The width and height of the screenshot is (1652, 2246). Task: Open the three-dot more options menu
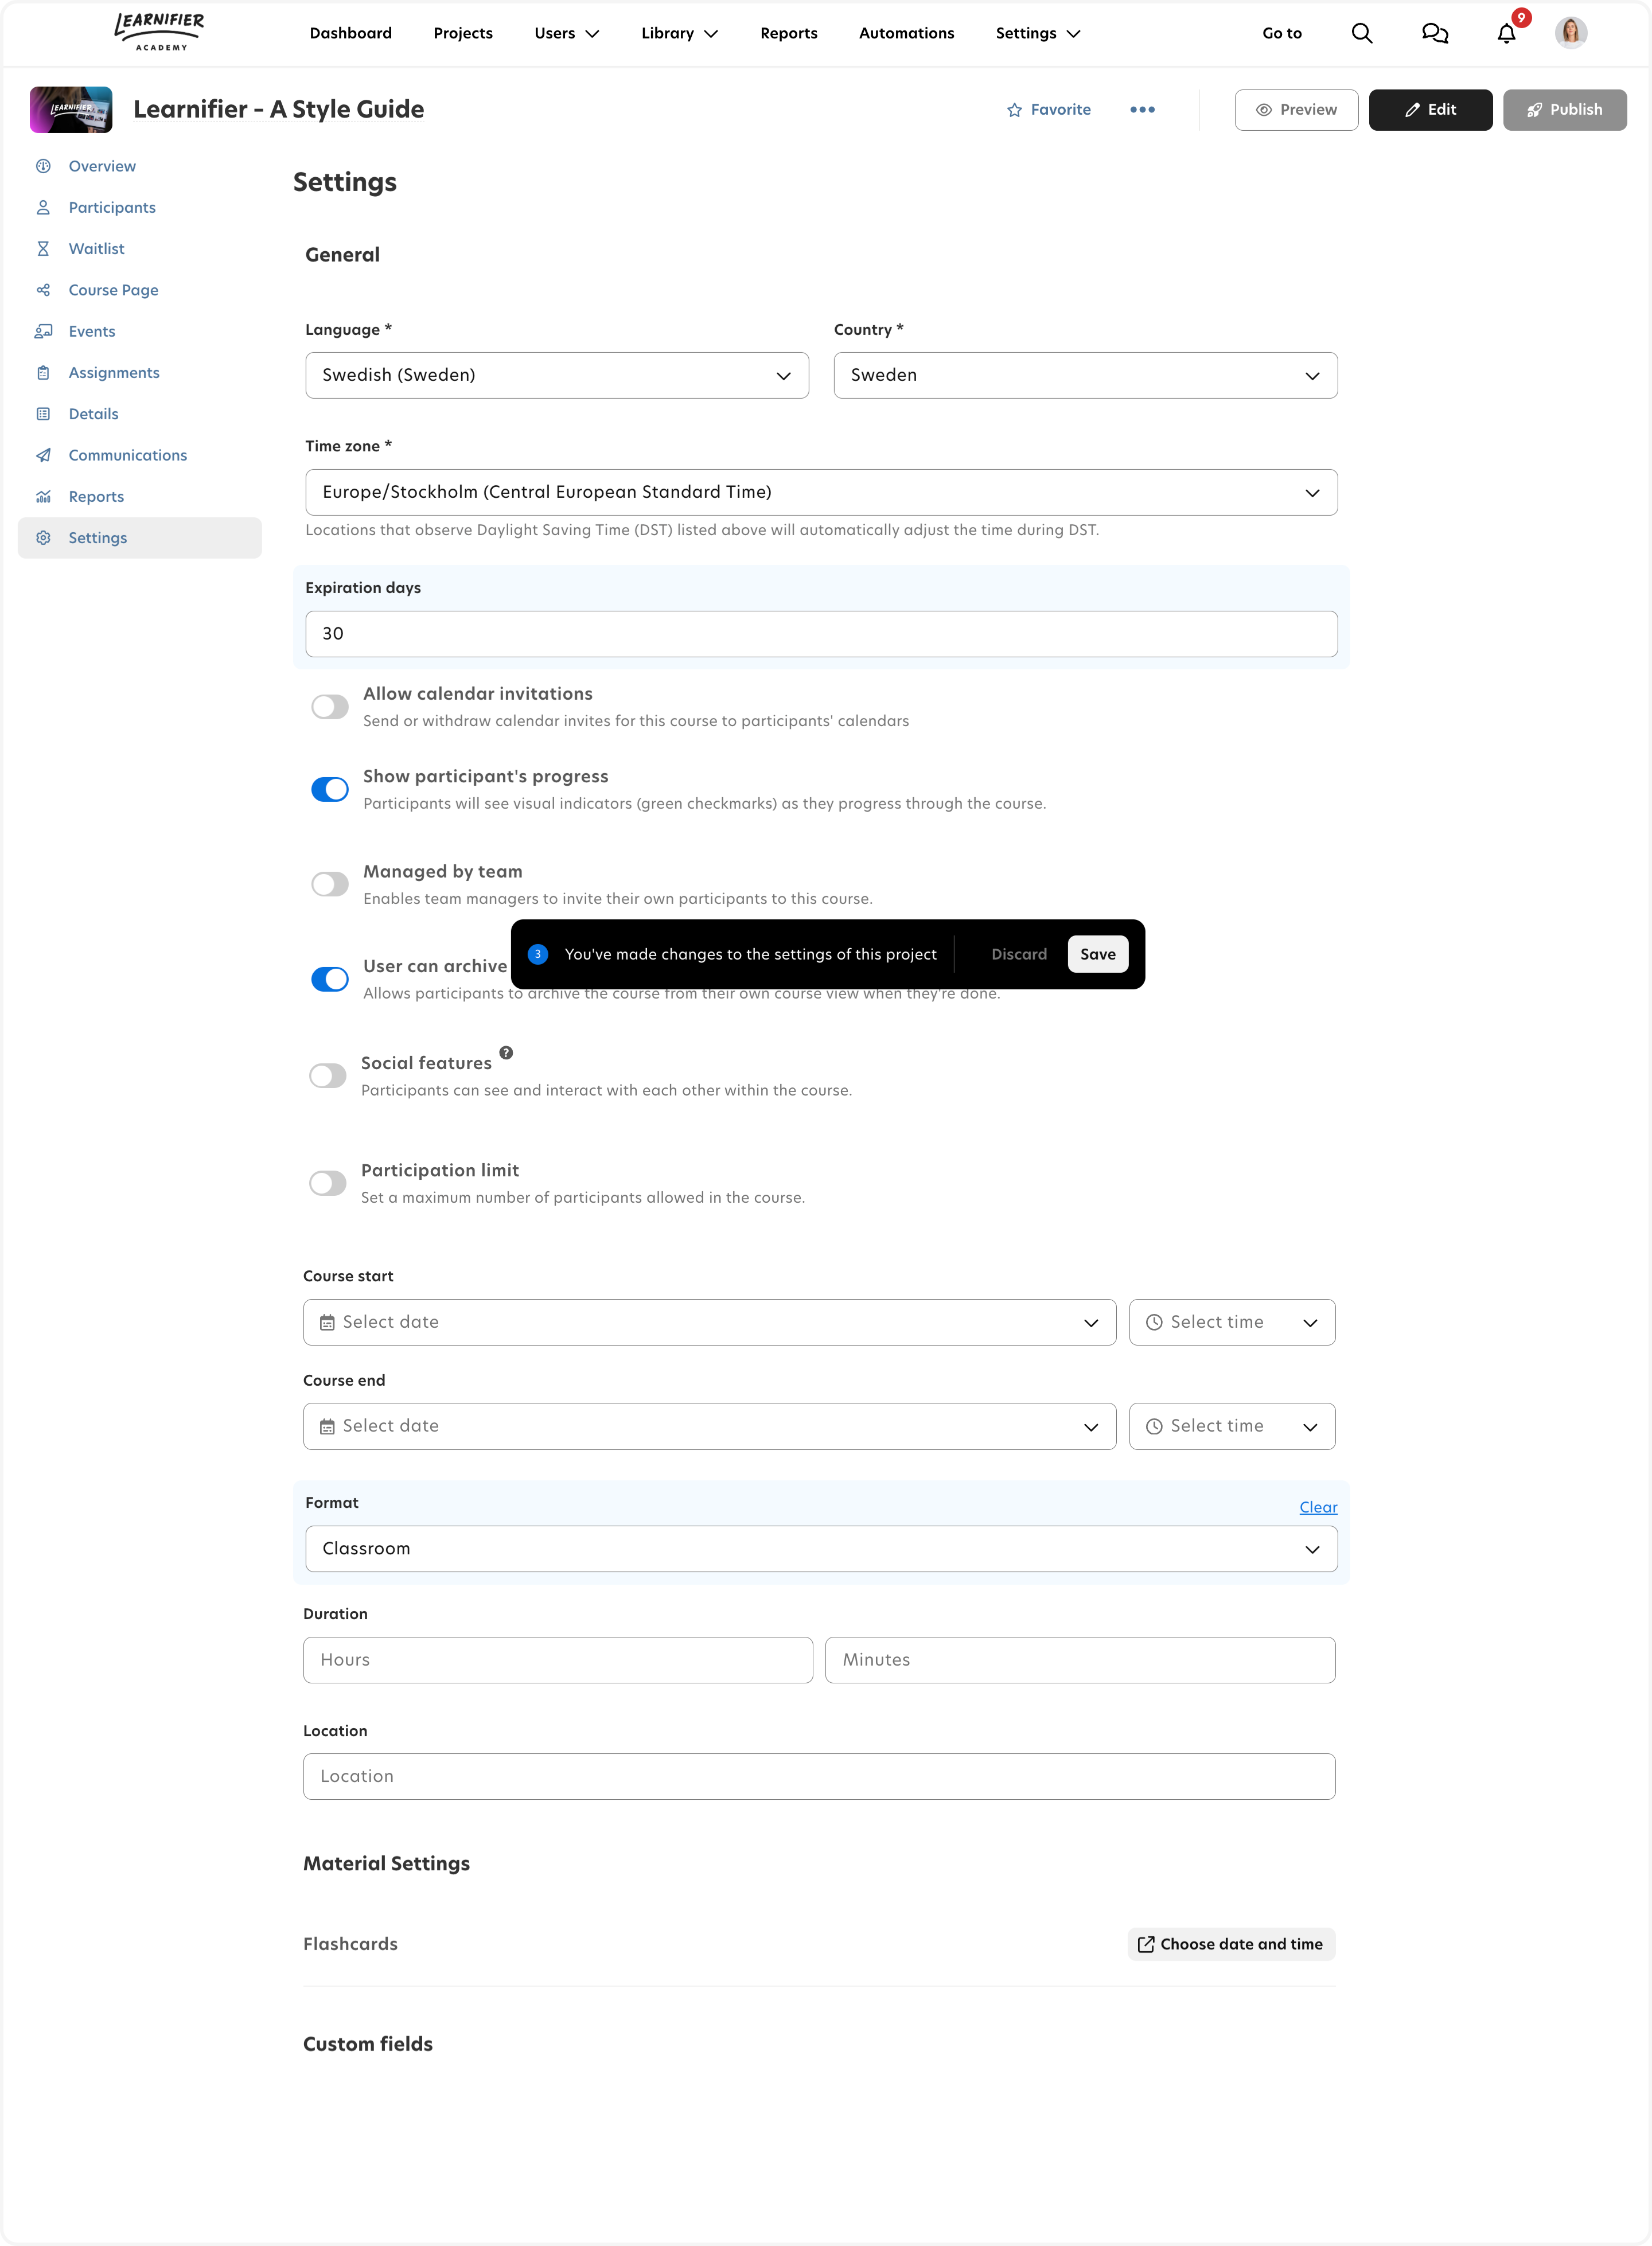point(1142,110)
